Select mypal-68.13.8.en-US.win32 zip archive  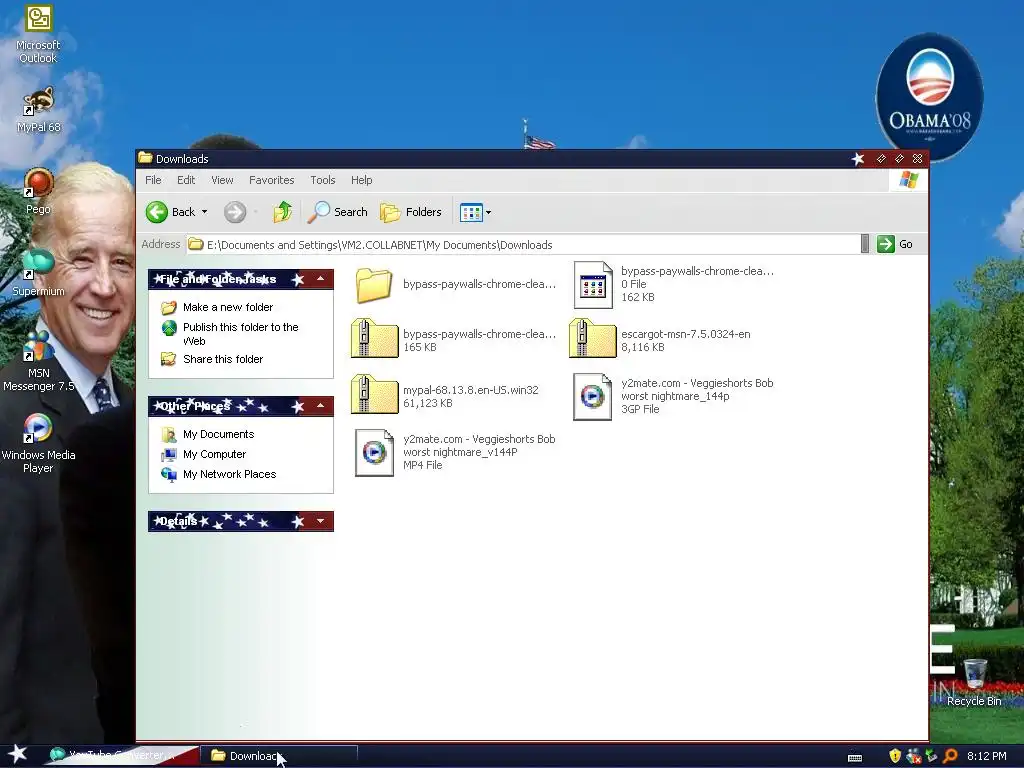(x=445, y=396)
